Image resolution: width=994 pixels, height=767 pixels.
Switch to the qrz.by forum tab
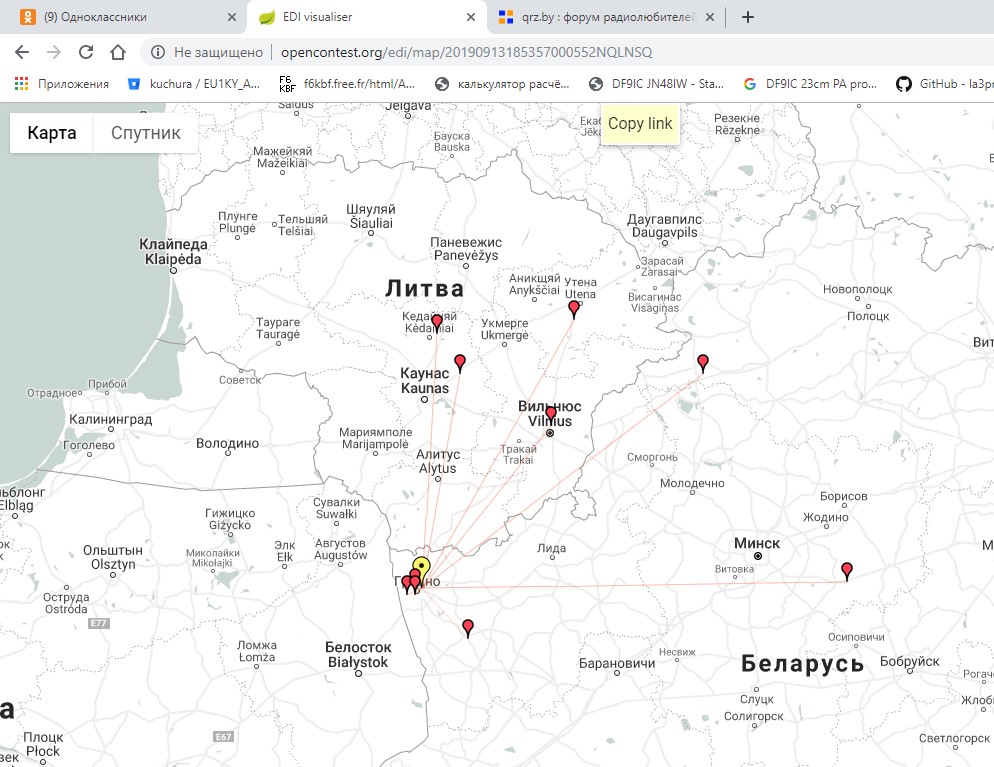600,17
